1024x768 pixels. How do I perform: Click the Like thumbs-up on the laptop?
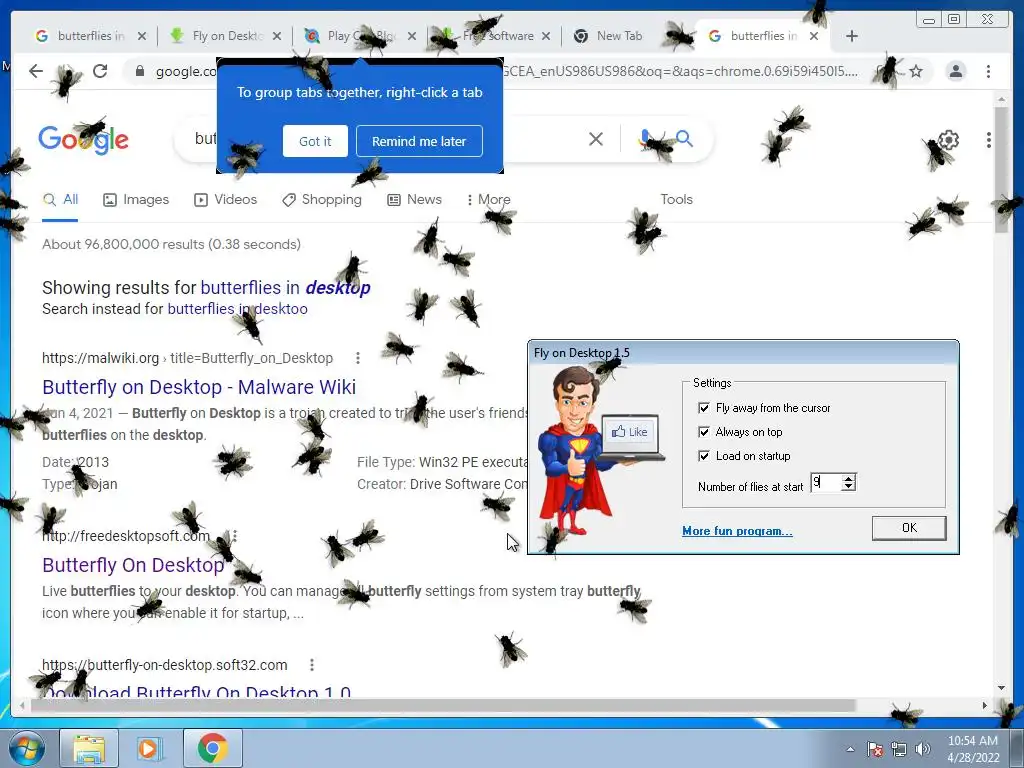click(x=630, y=432)
